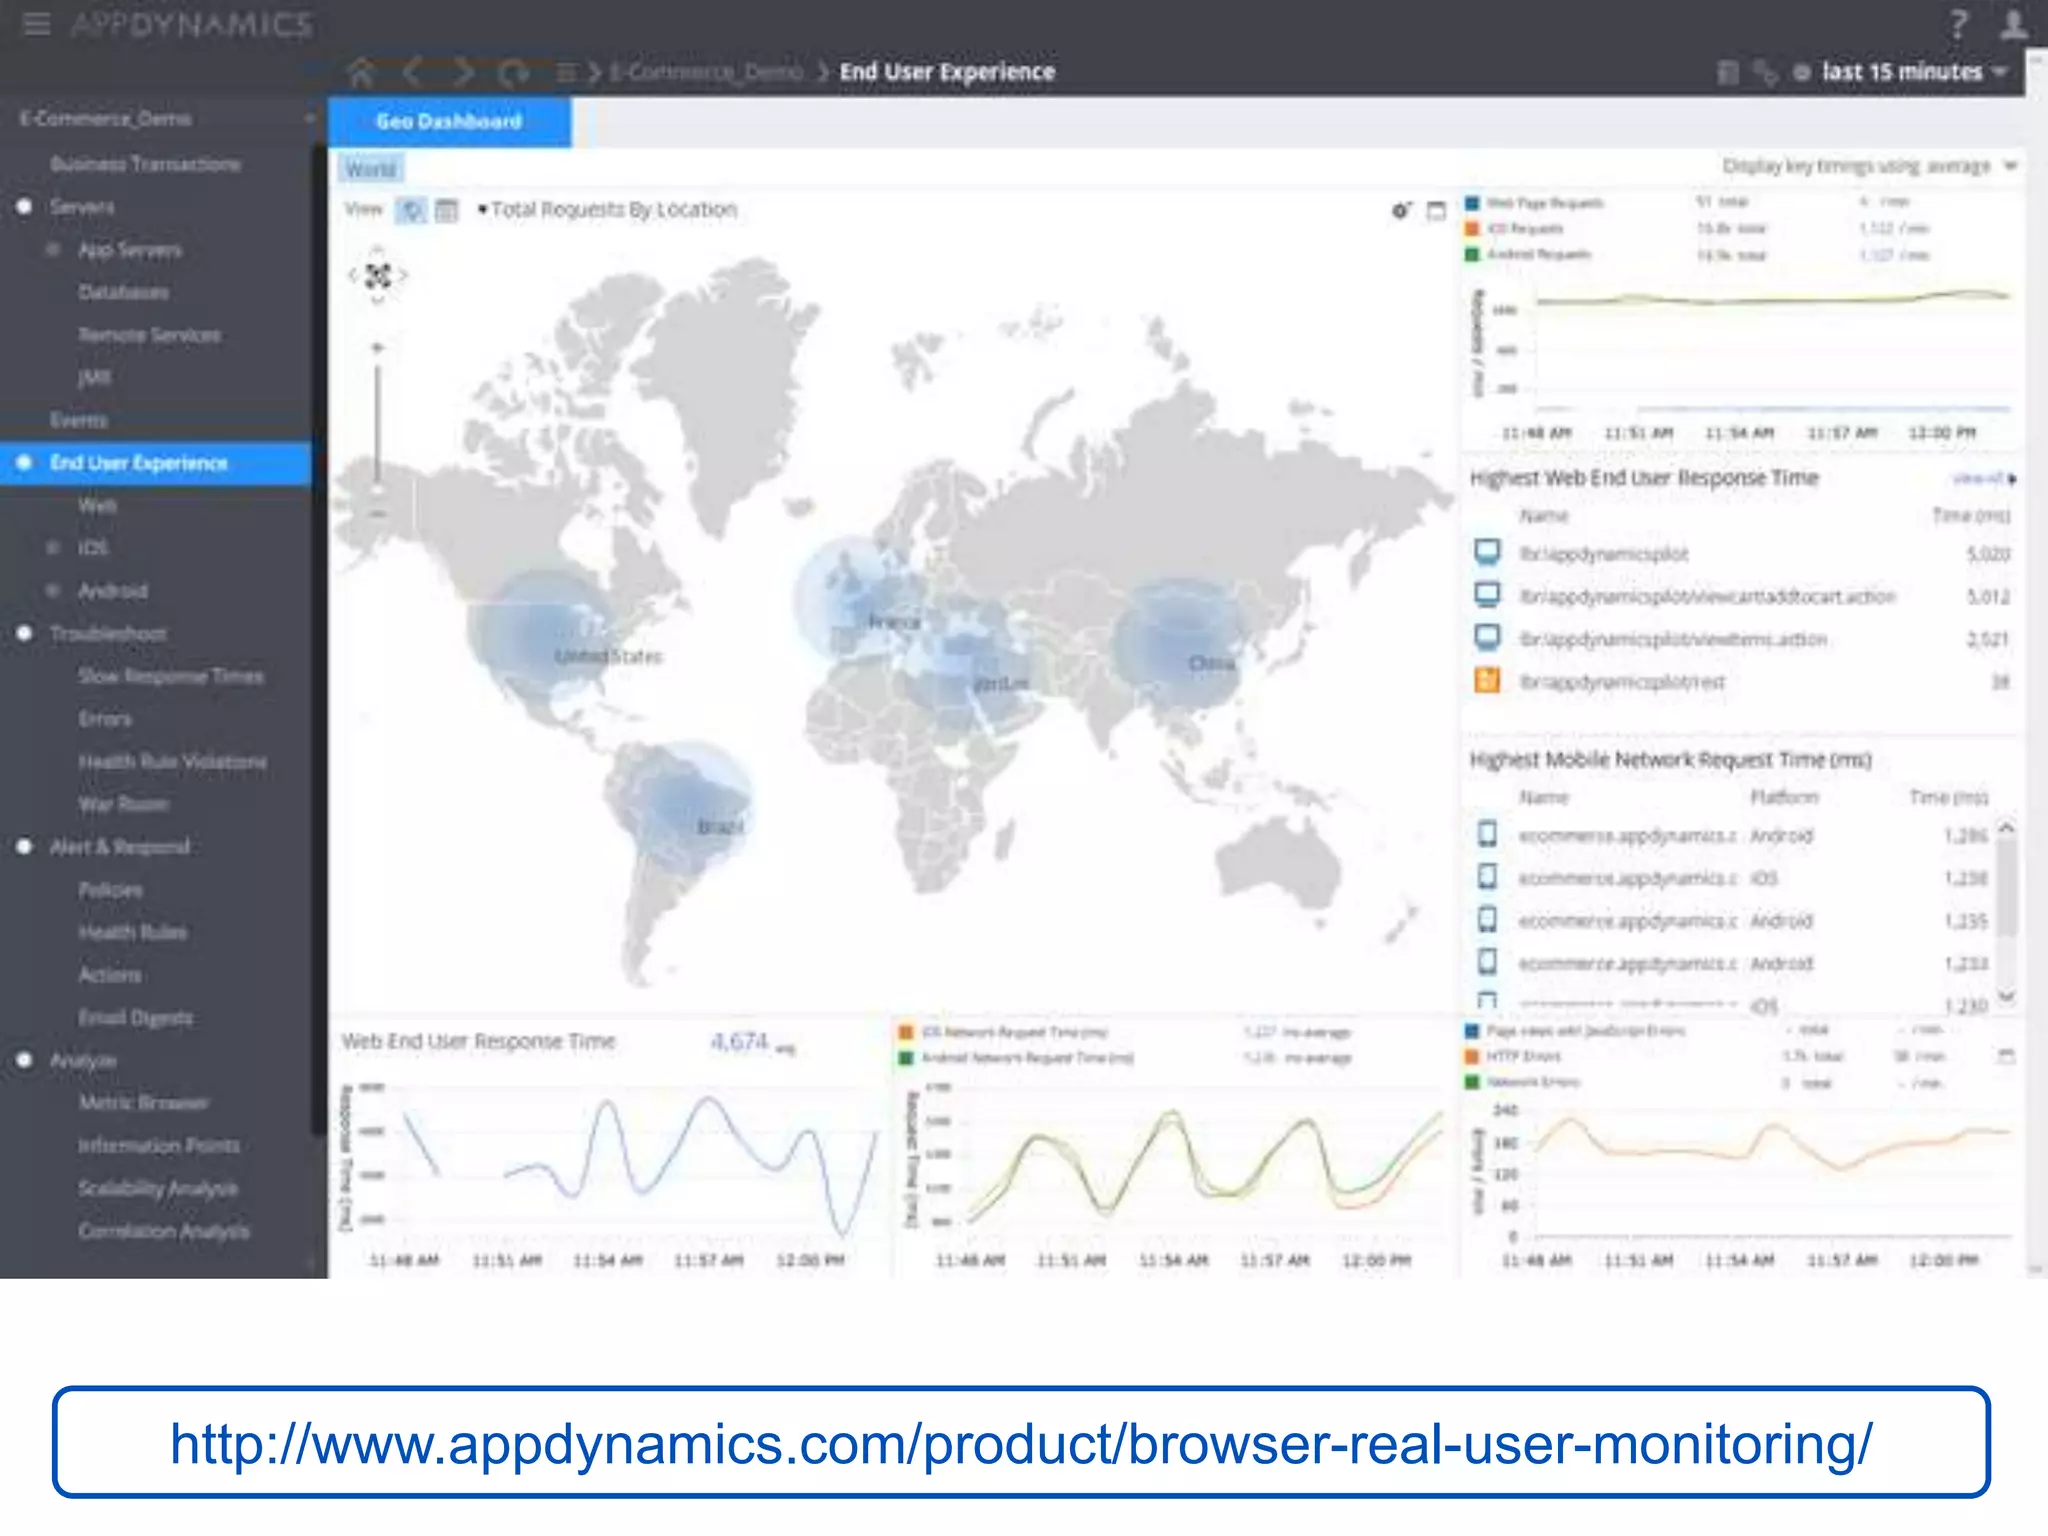Image resolution: width=2048 pixels, height=1536 pixels.
Task: Expand the App Servers node
Action: 55,250
